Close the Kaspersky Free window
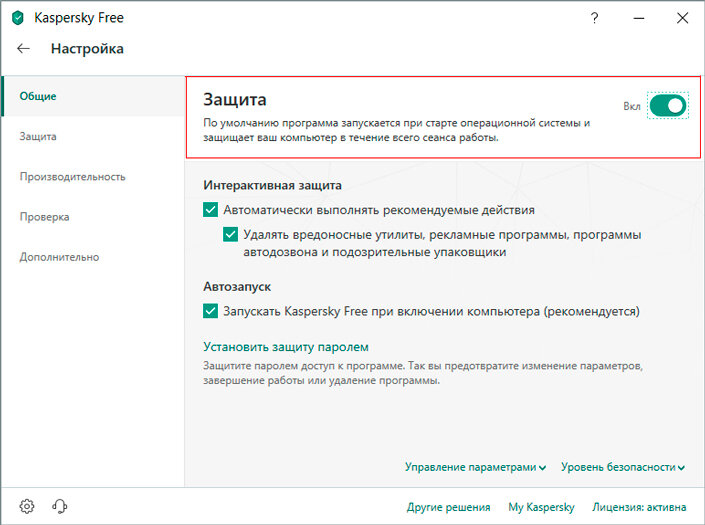Image resolution: width=705 pixels, height=525 pixels. (682, 18)
